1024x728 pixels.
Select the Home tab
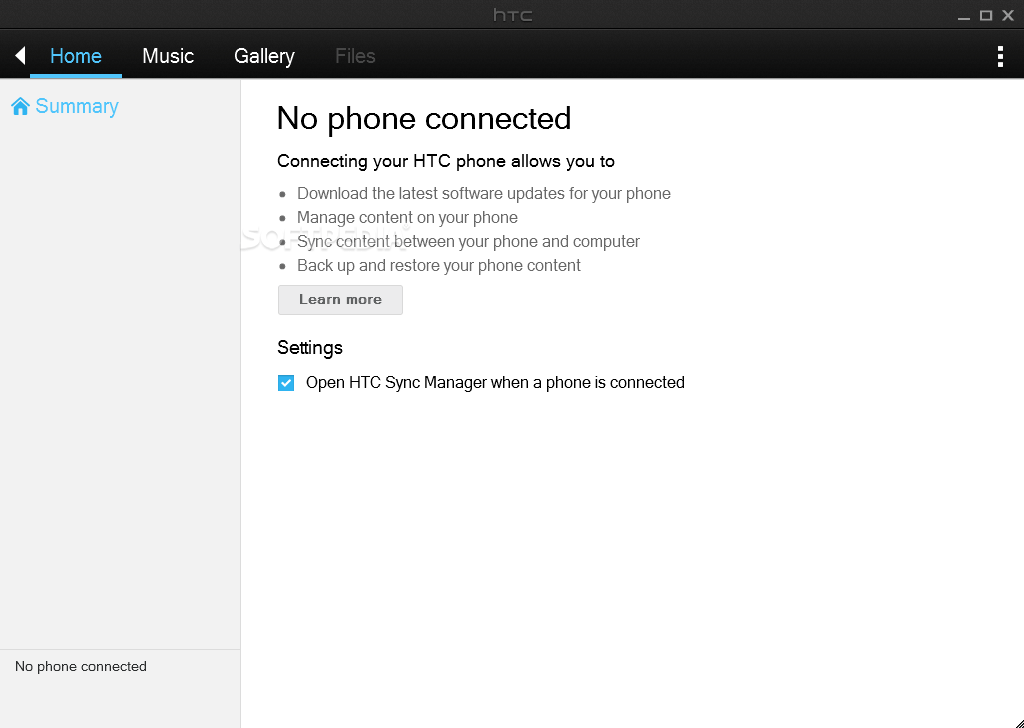75,56
